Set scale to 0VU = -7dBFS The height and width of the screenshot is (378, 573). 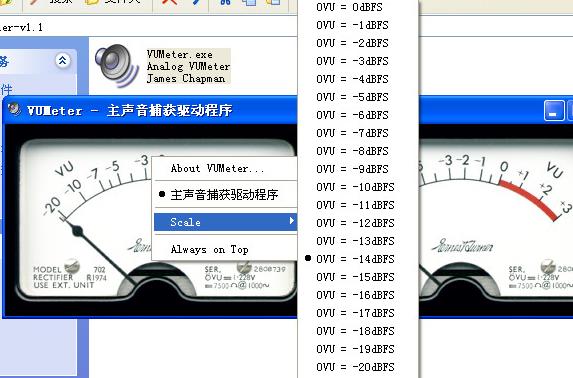click(x=358, y=133)
